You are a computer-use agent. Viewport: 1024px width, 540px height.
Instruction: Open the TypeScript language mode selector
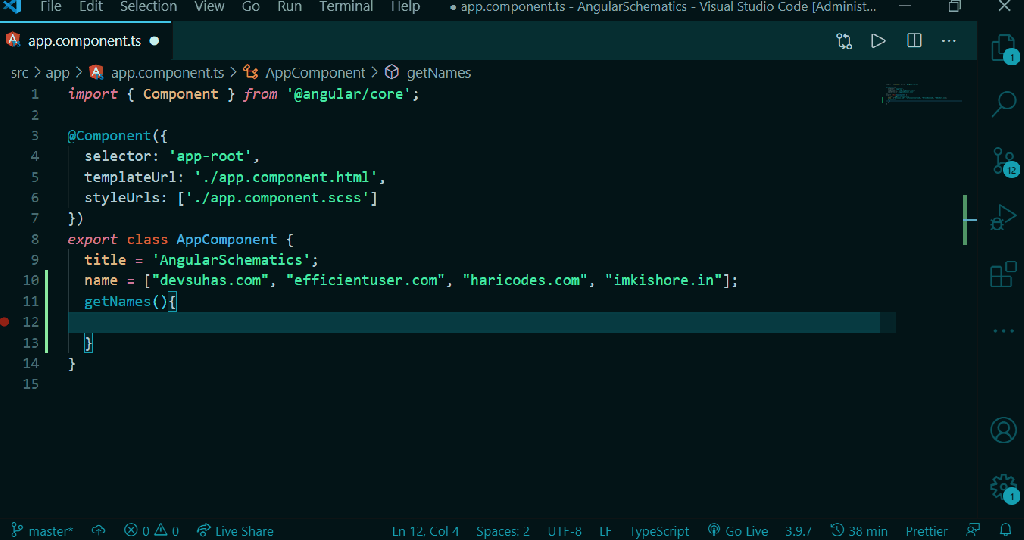coord(659,531)
